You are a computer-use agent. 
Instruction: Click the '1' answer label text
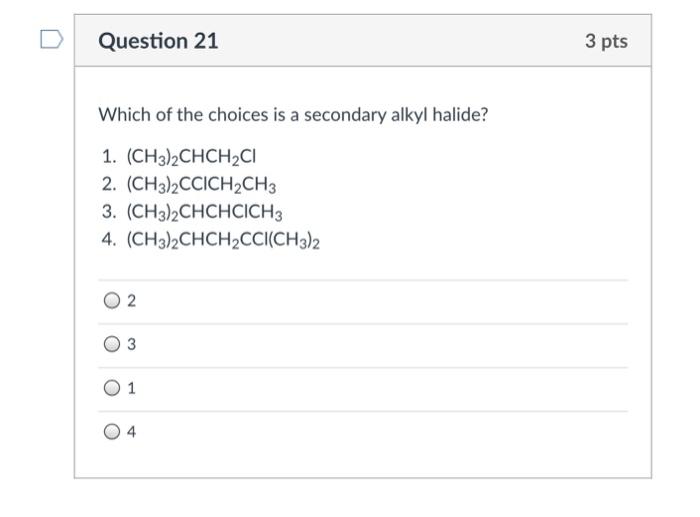131,388
